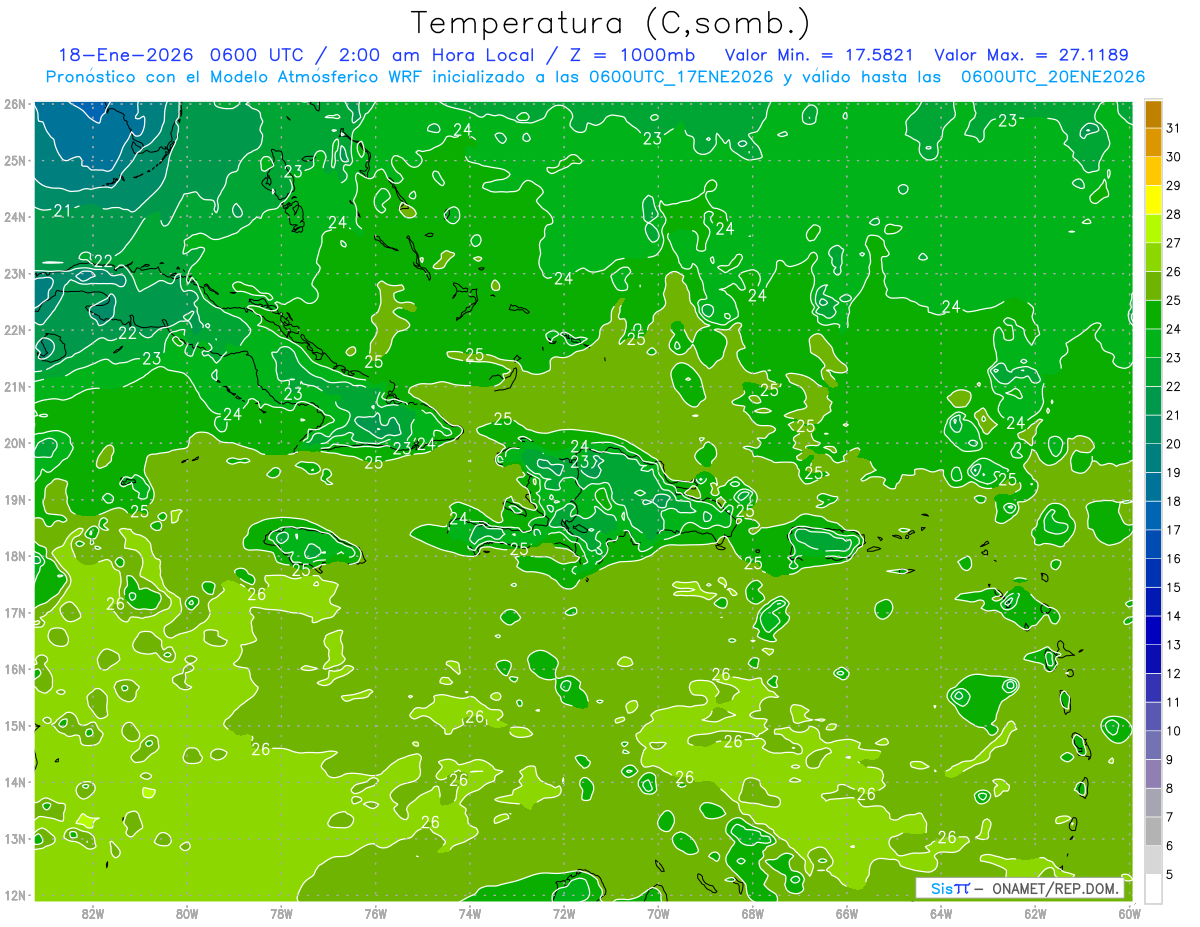Click the color bar value "17"

point(1173,530)
